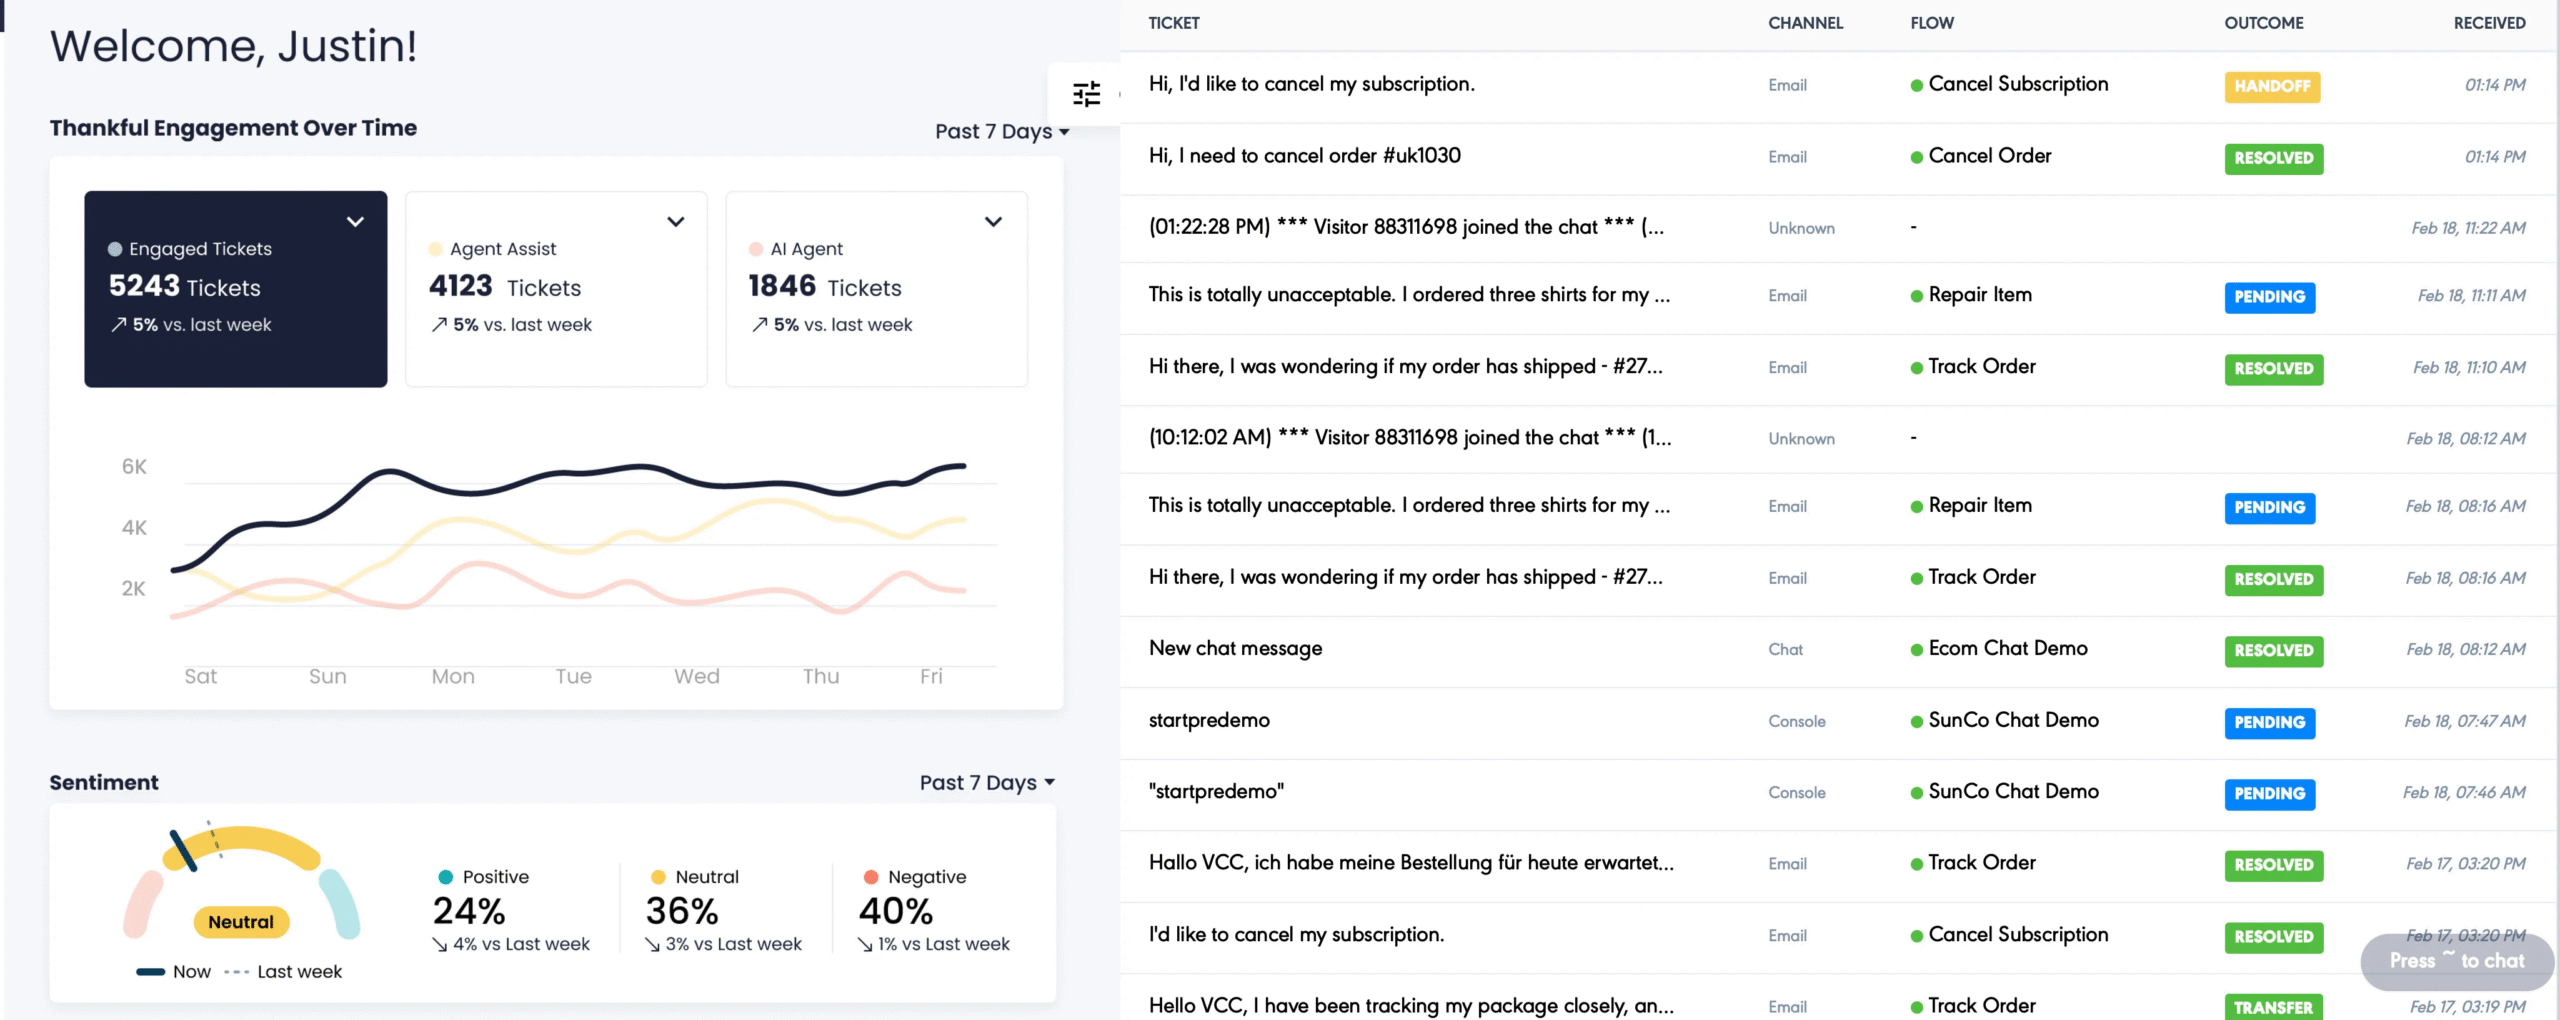Sort by TICKET column header
Screen dimensions: 2560x1020
[x=1174, y=23]
